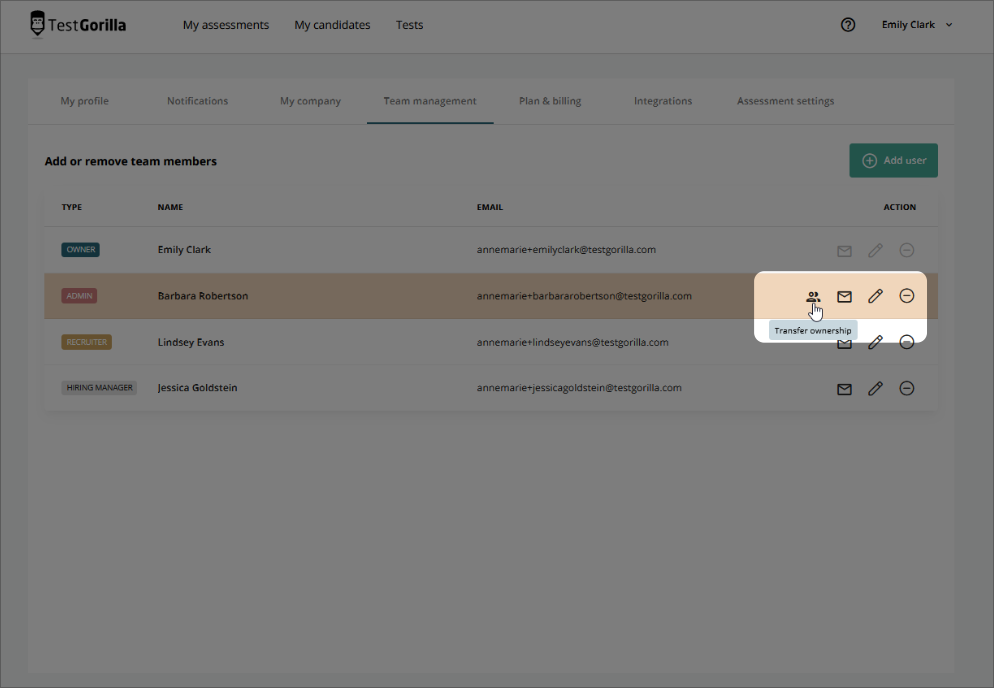The image size is (994, 688).
Task: Click pencil icon in Emily Clark row
Action: [875, 250]
